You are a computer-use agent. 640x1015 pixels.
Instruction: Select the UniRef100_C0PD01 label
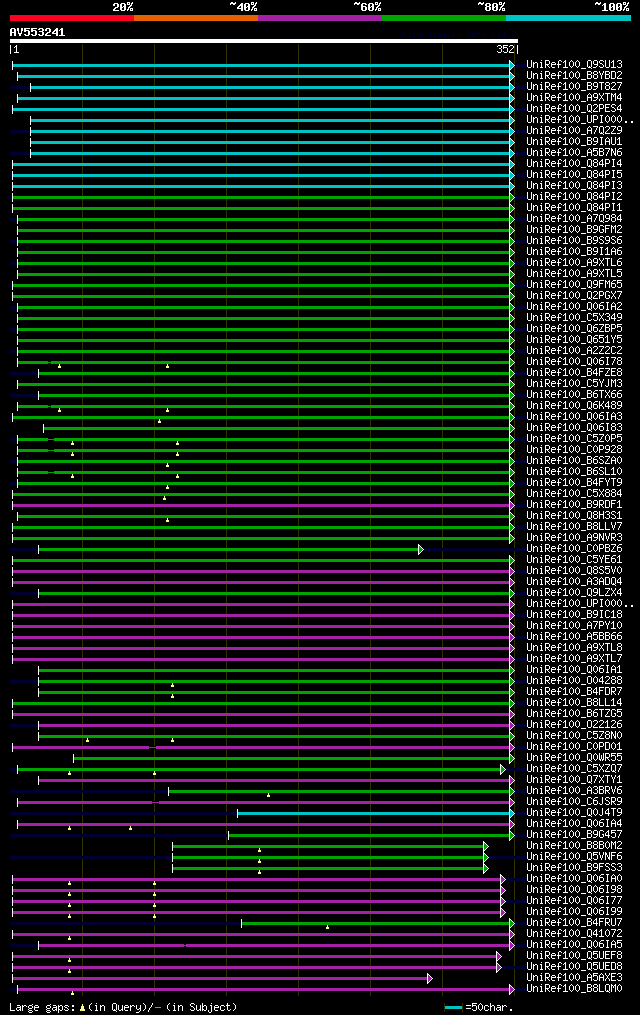pyautogui.click(x=574, y=747)
